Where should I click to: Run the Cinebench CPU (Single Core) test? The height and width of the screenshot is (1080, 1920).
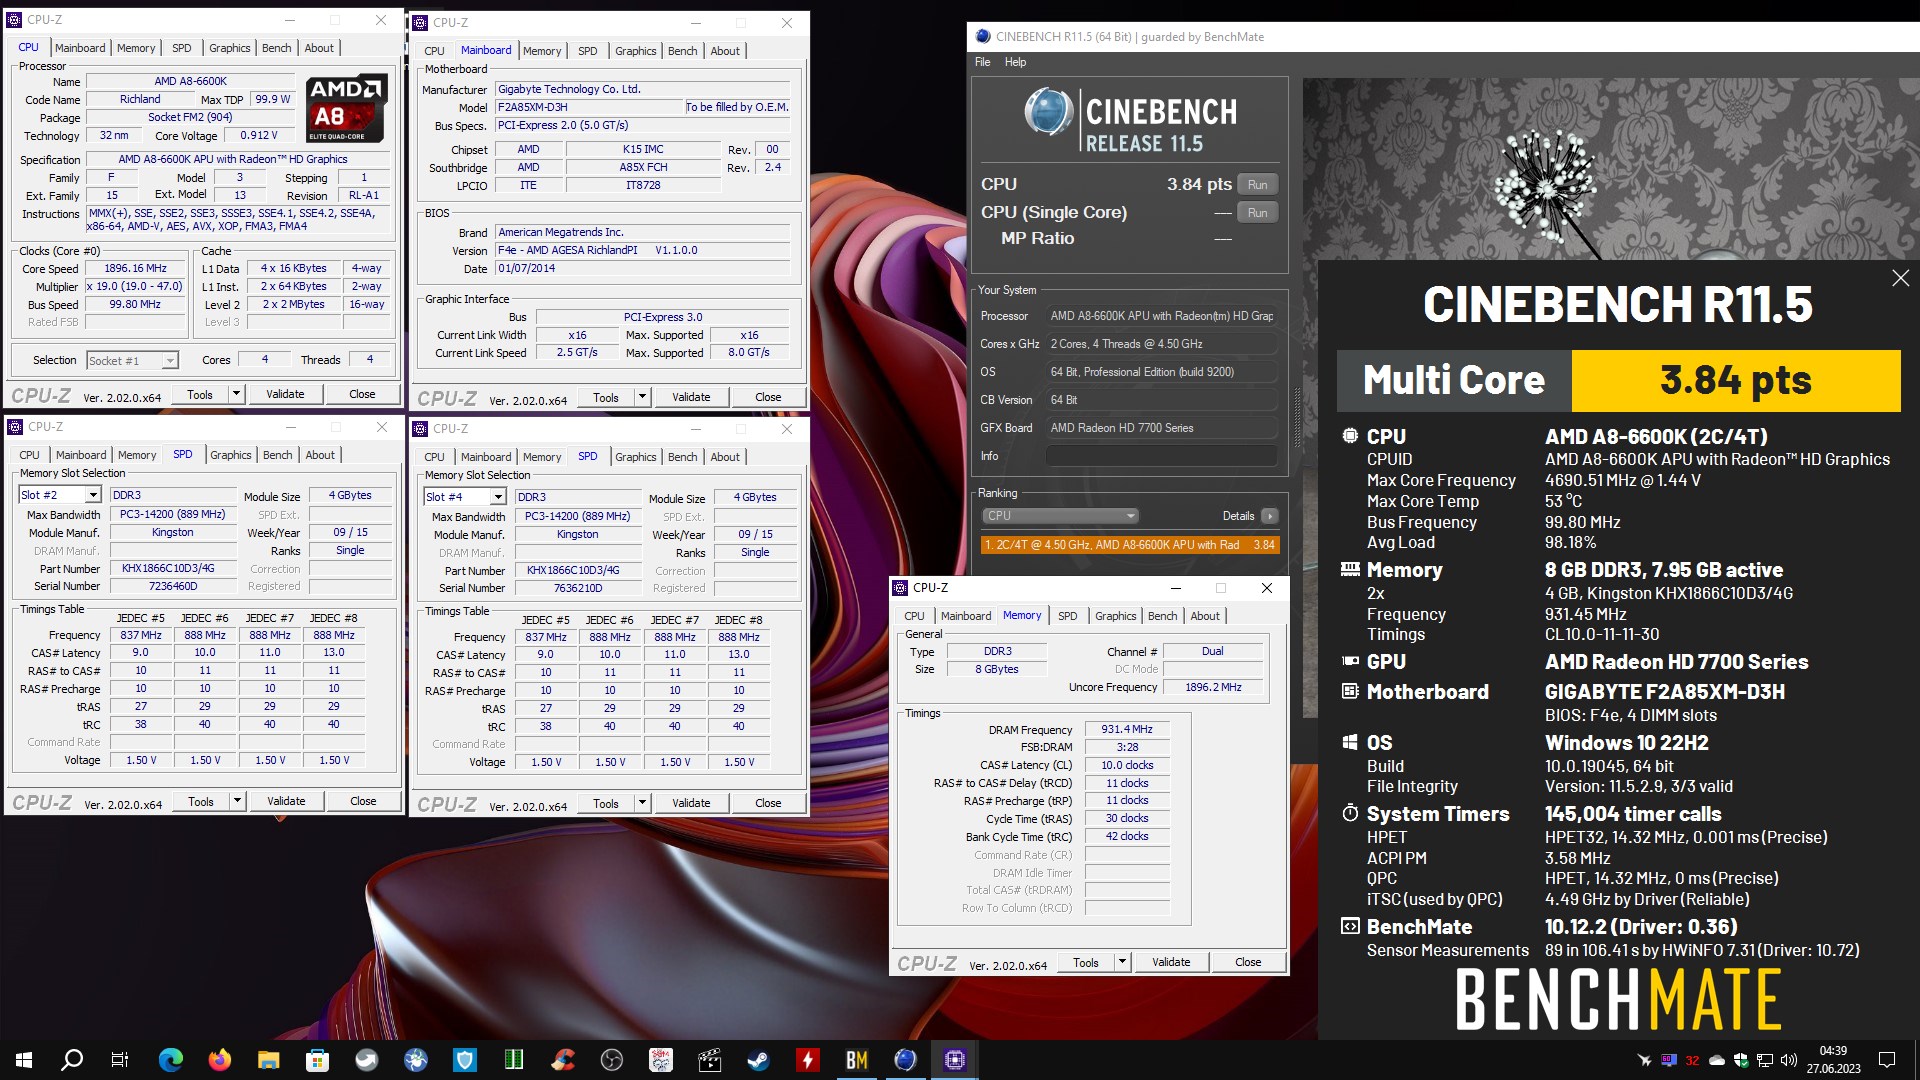(x=1258, y=213)
